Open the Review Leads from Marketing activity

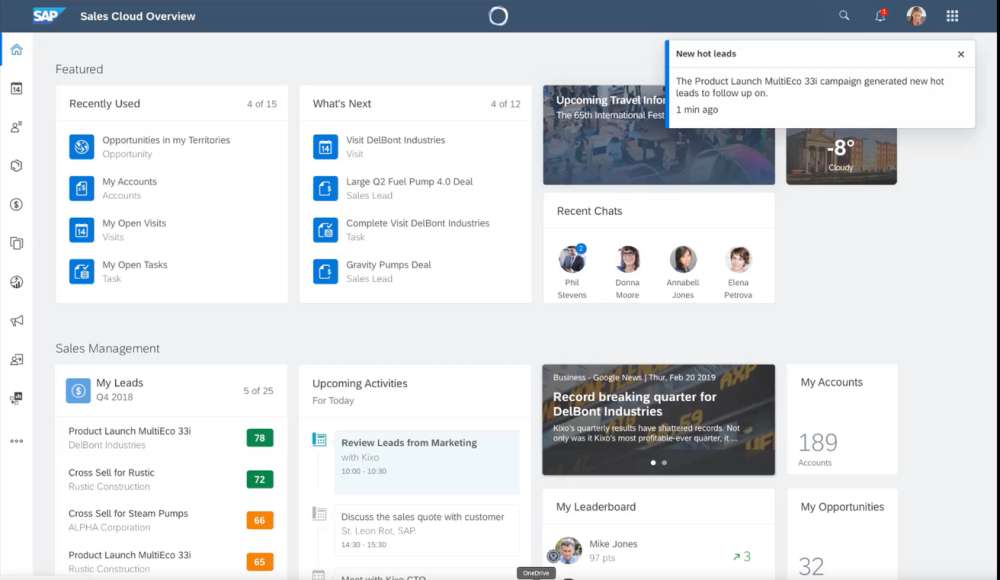[x=427, y=462]
